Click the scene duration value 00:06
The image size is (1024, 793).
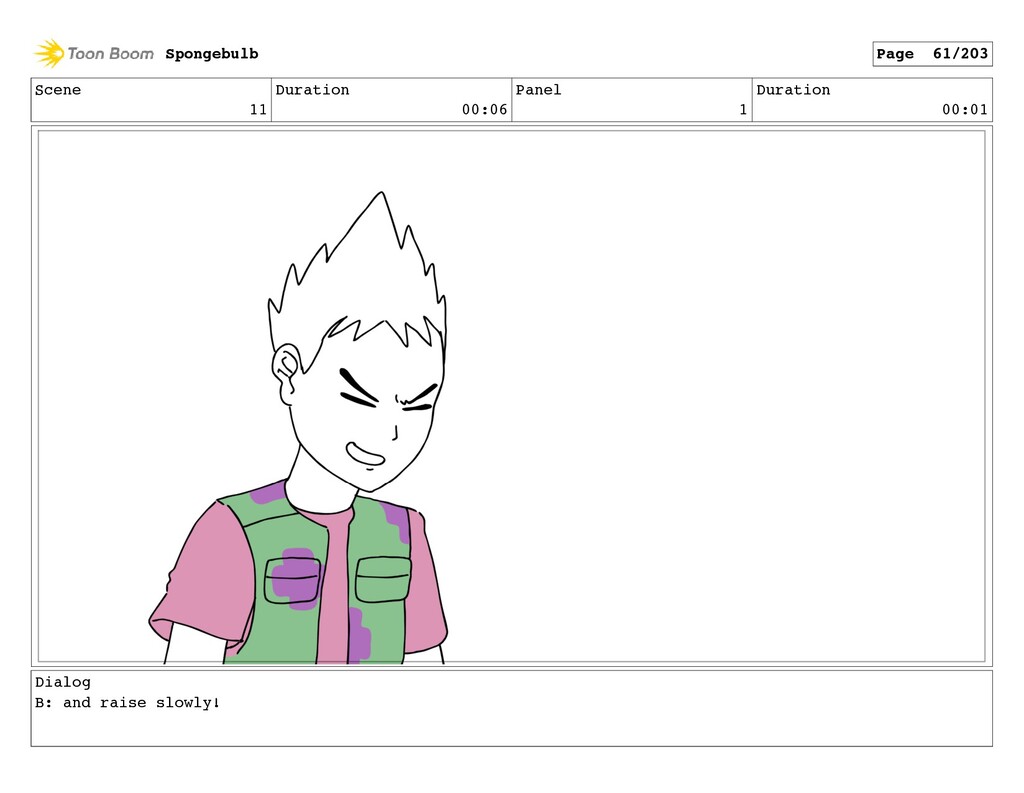click(484, 110)
